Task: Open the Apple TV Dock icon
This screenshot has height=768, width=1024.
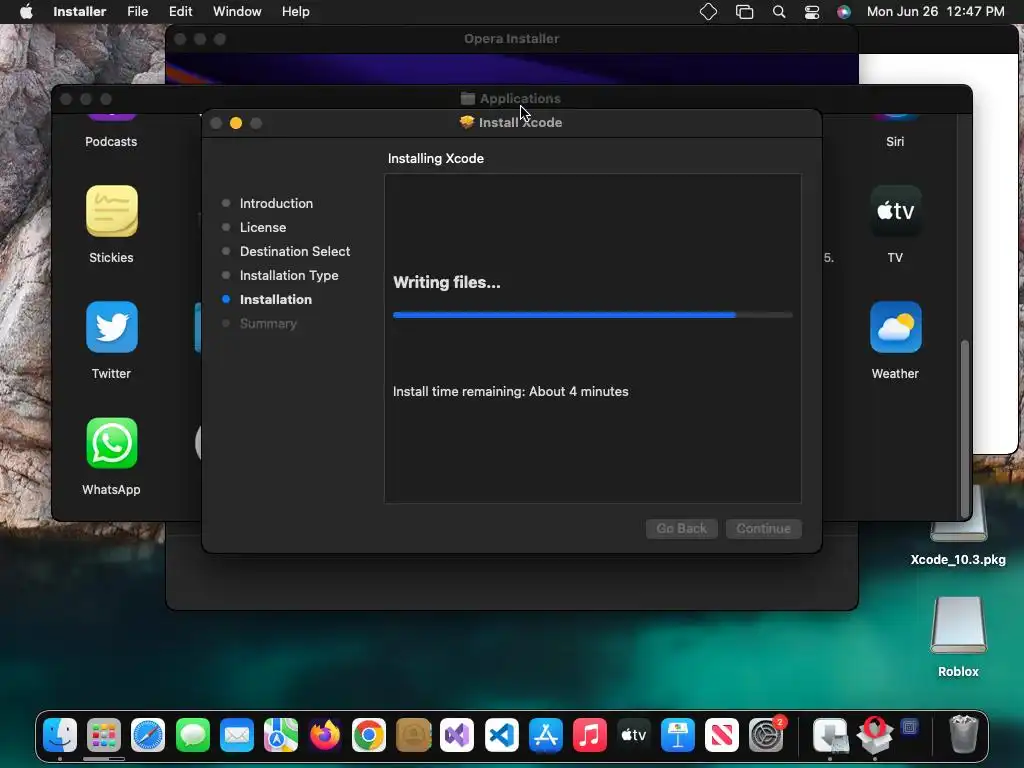Action: pos(633,735)
